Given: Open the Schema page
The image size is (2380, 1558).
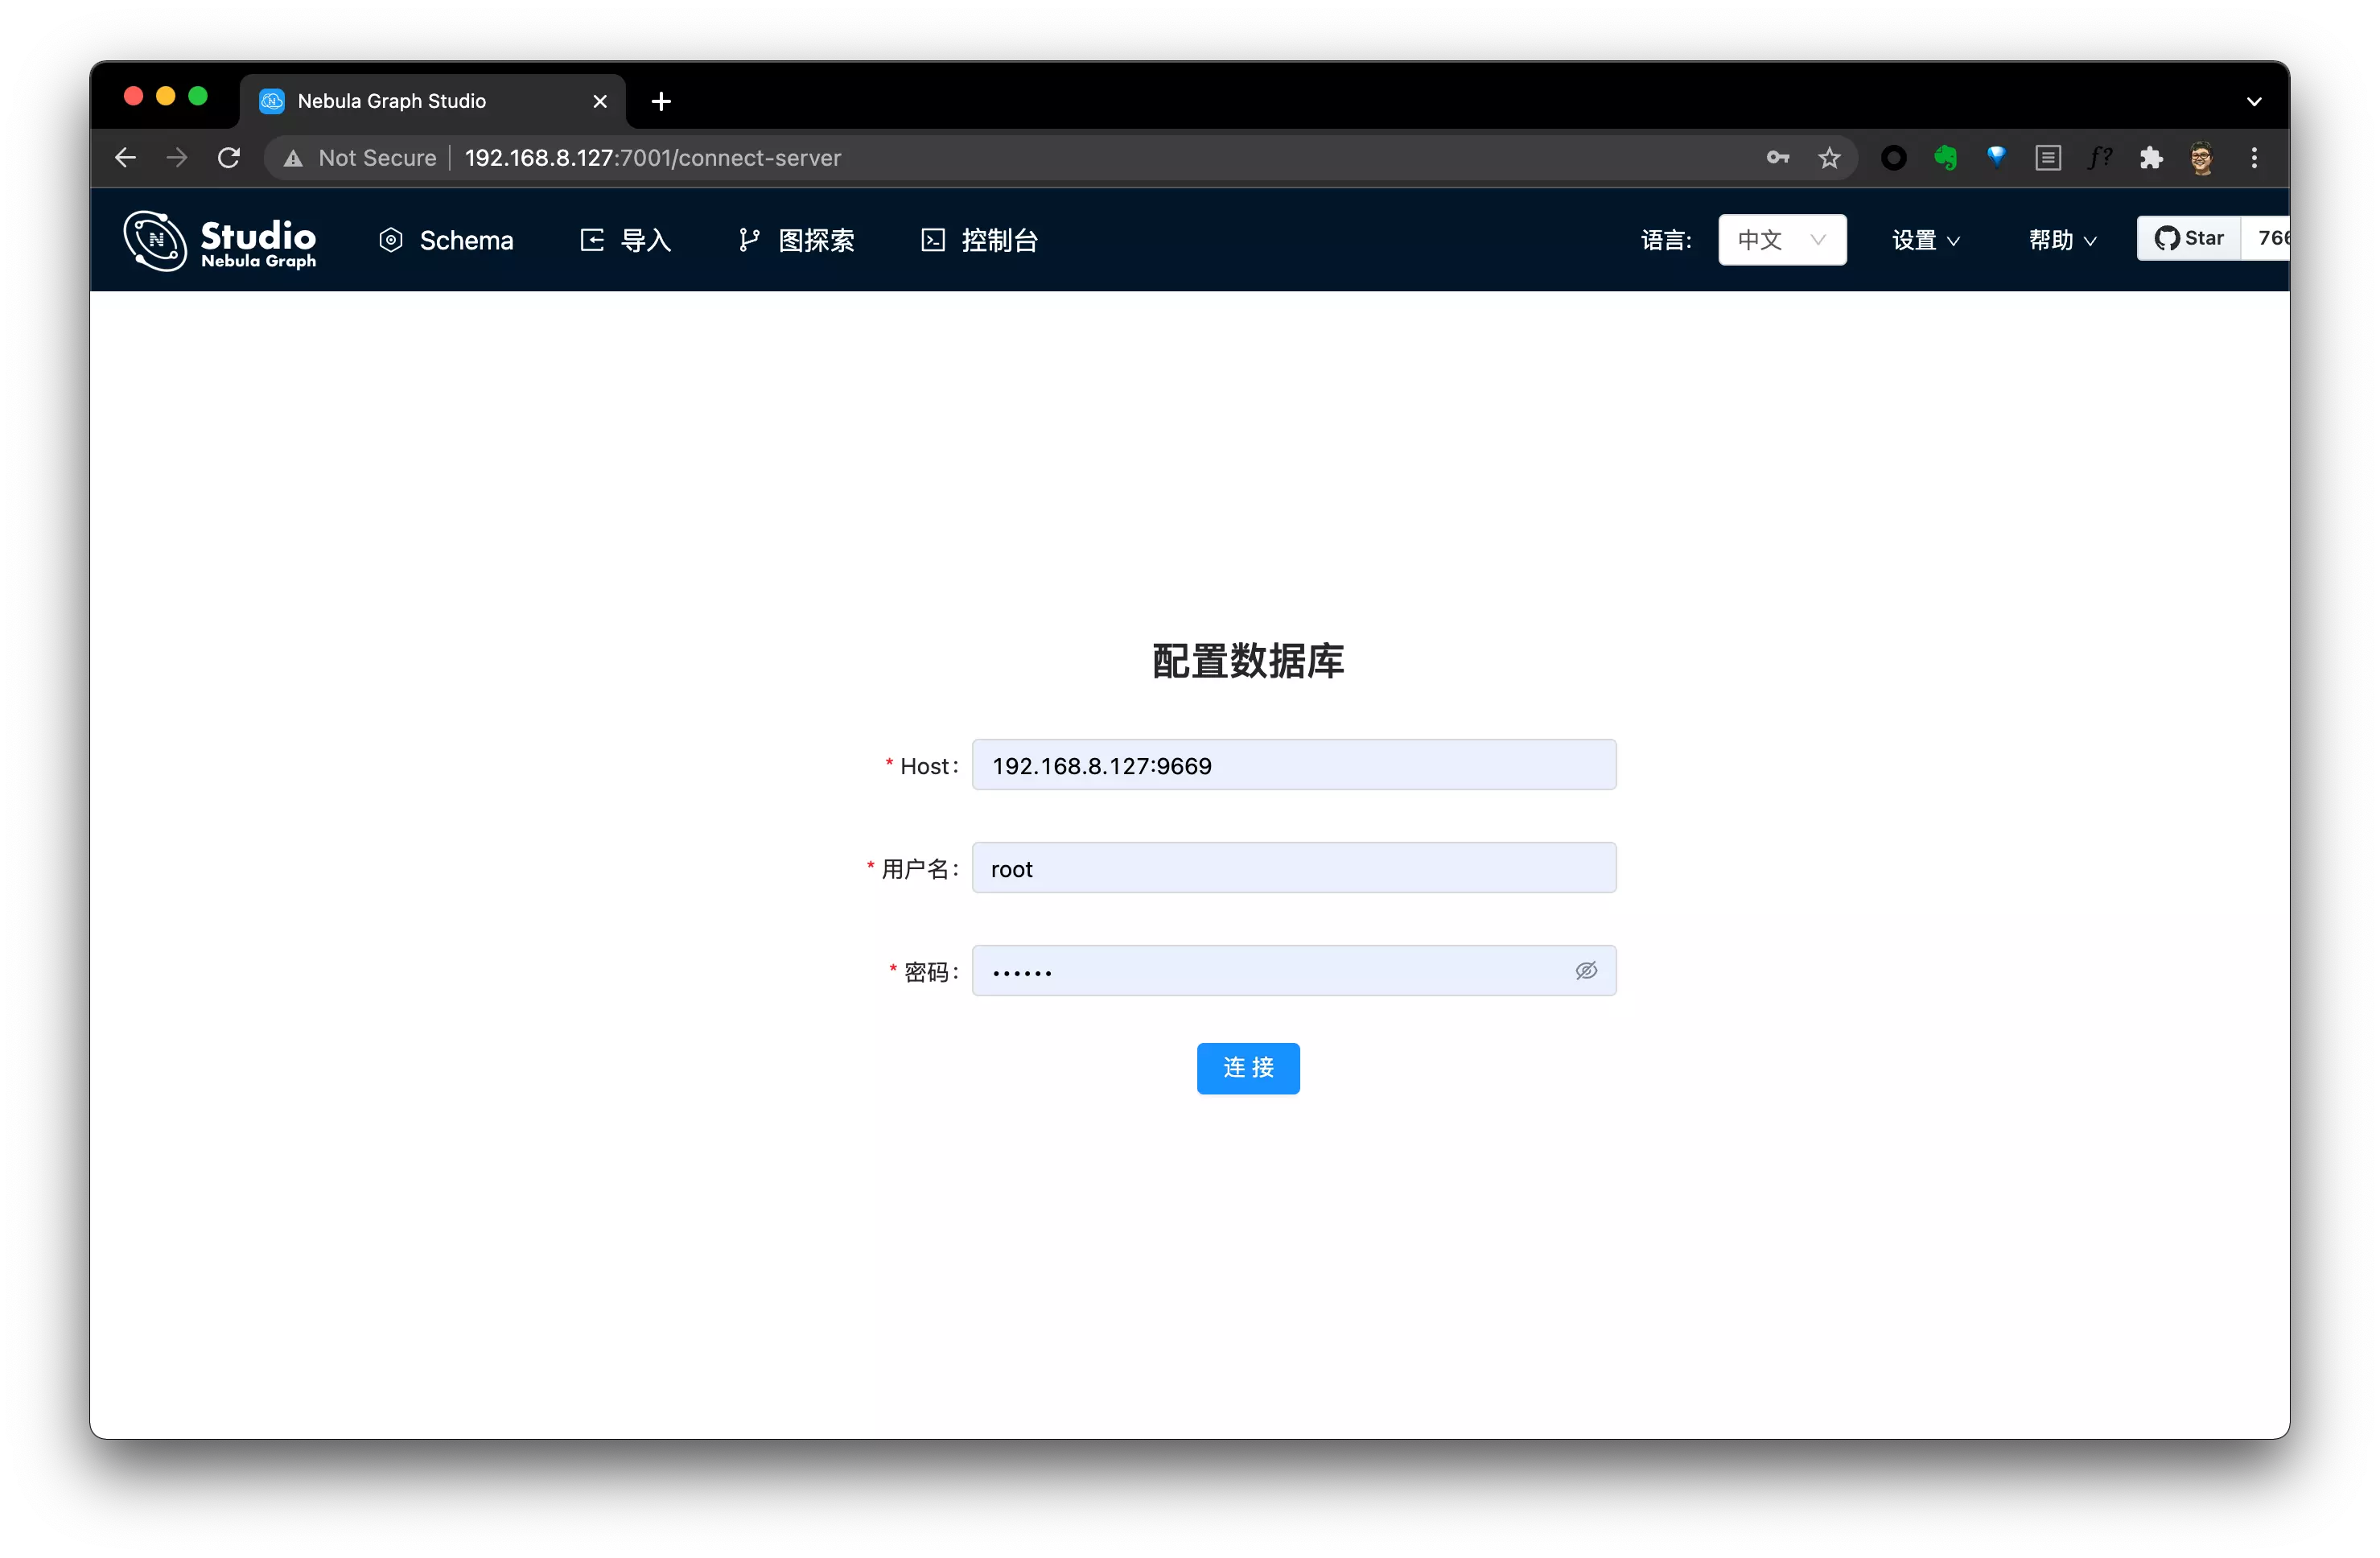Looking at the screenshot, I should (x=446, y=240).
